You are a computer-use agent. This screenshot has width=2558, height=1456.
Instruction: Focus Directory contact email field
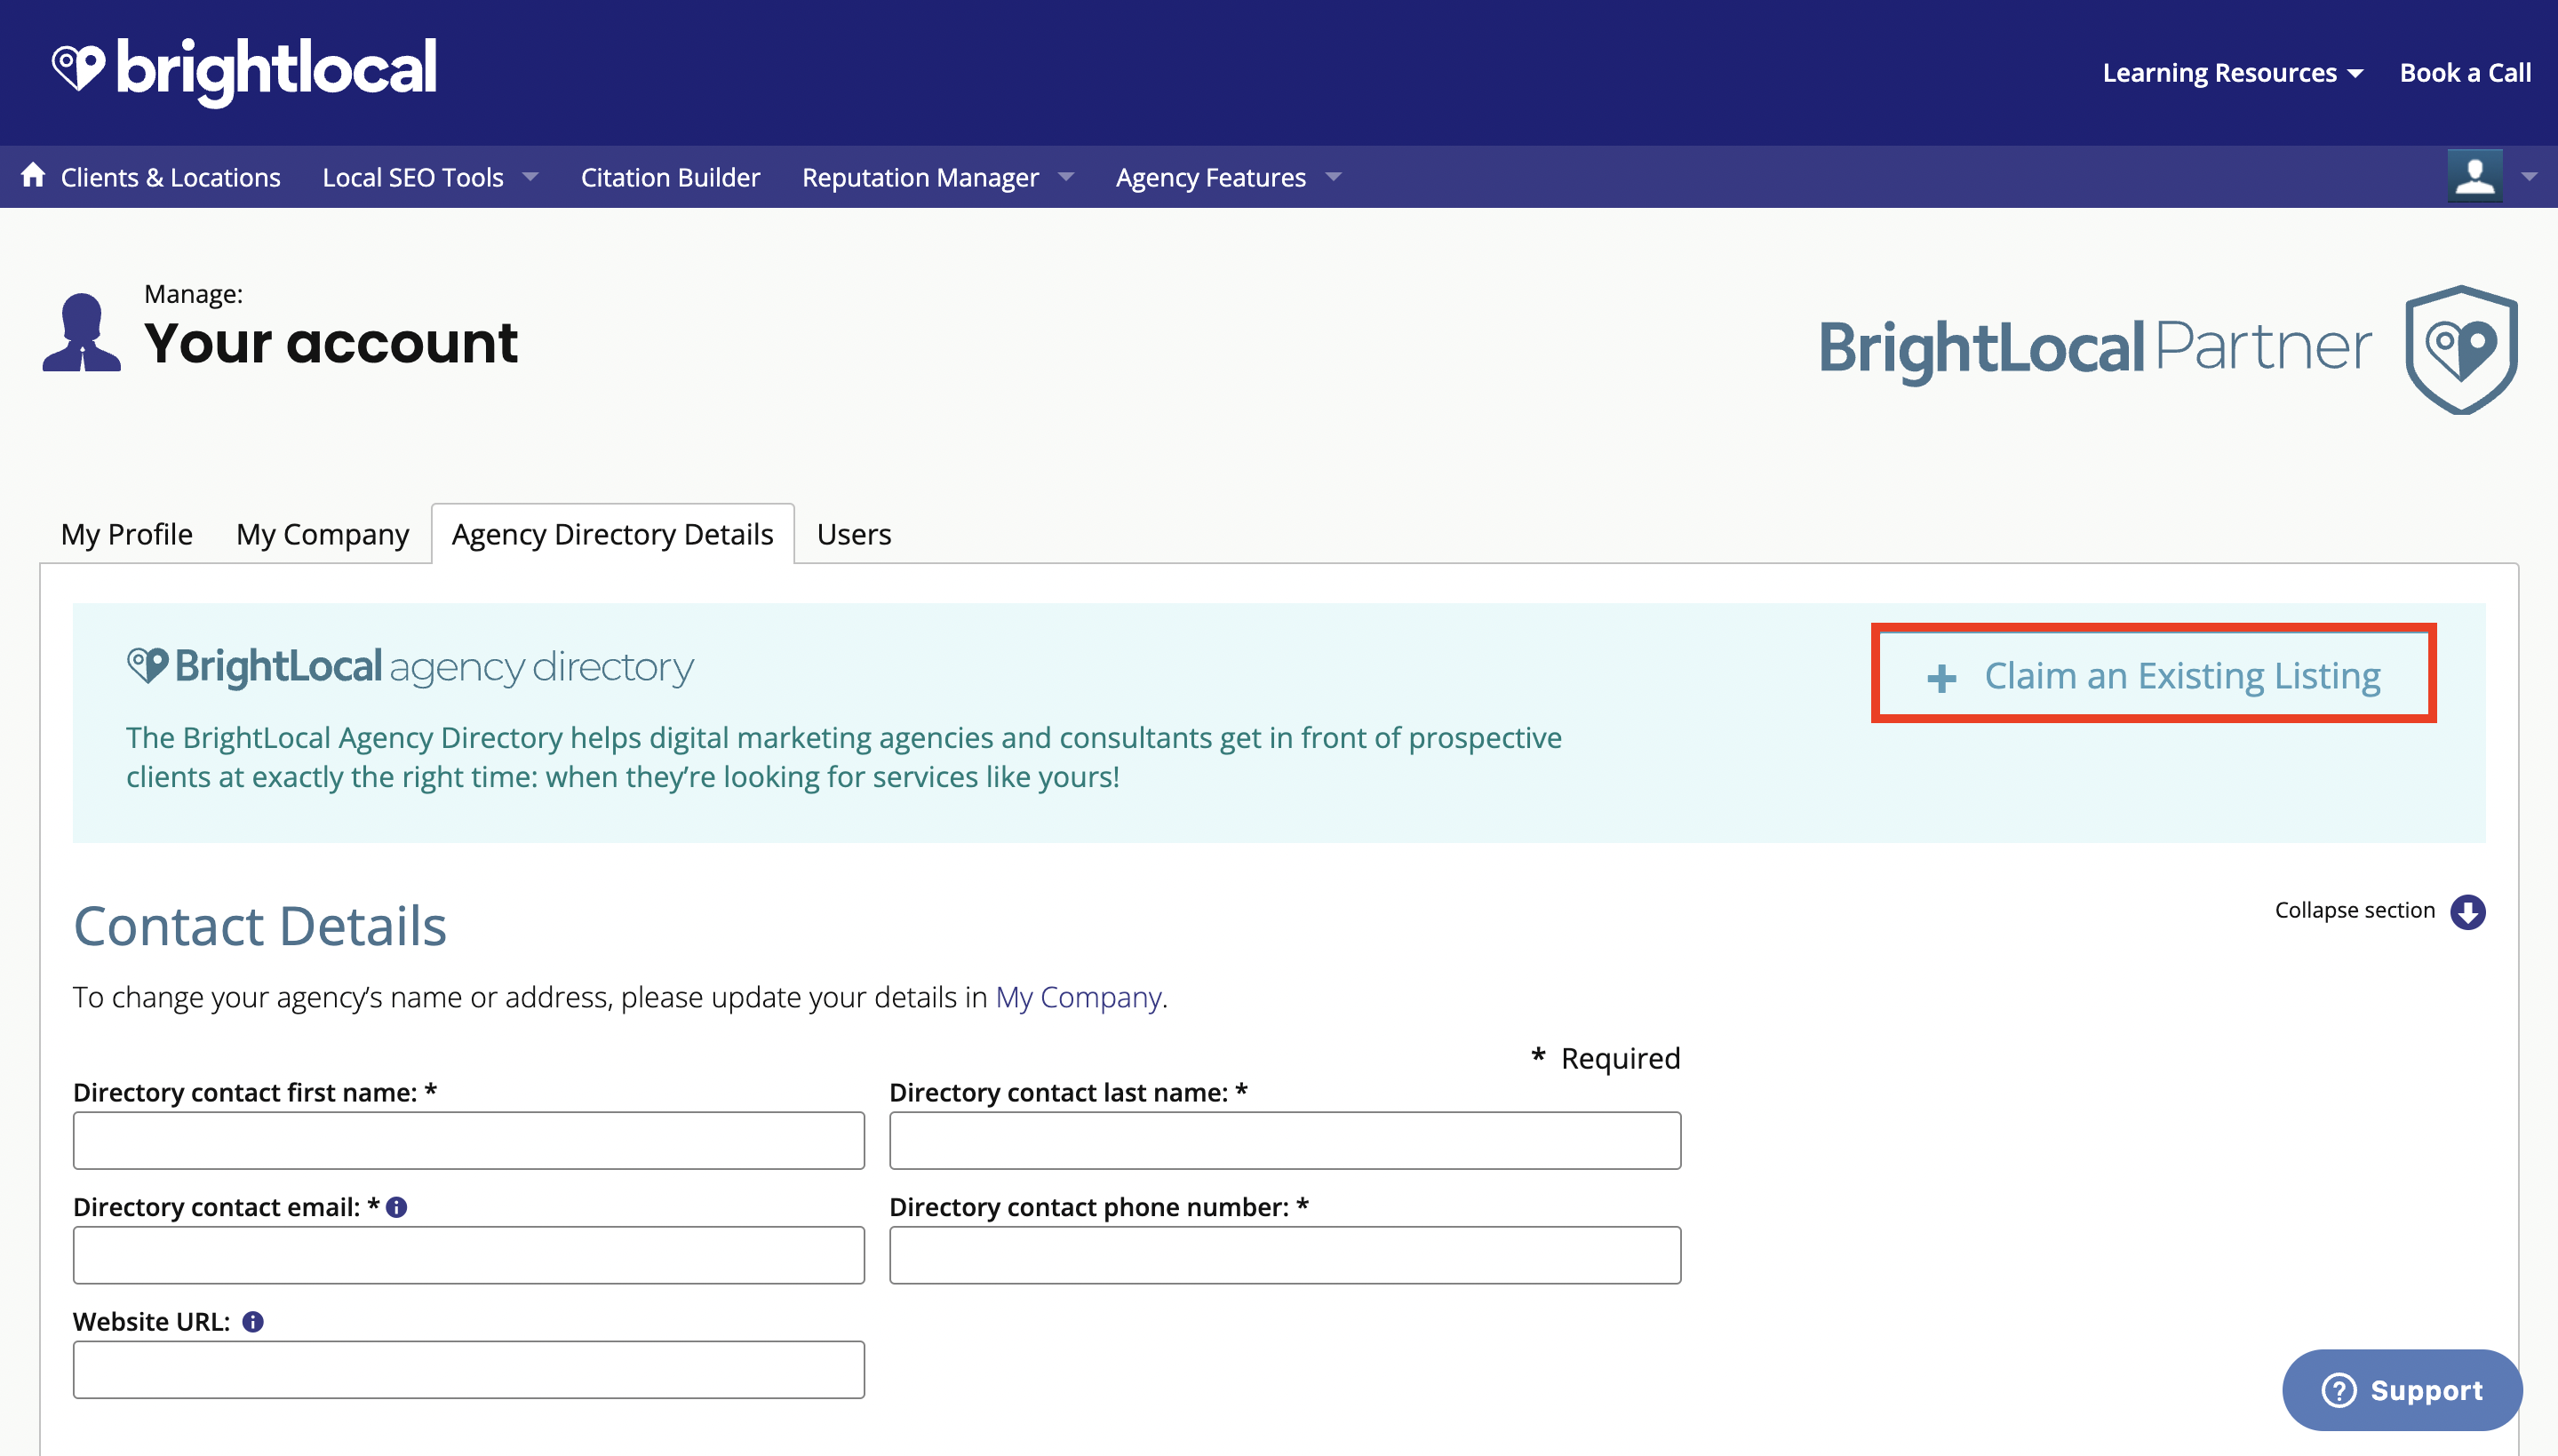pos(469,1255)
